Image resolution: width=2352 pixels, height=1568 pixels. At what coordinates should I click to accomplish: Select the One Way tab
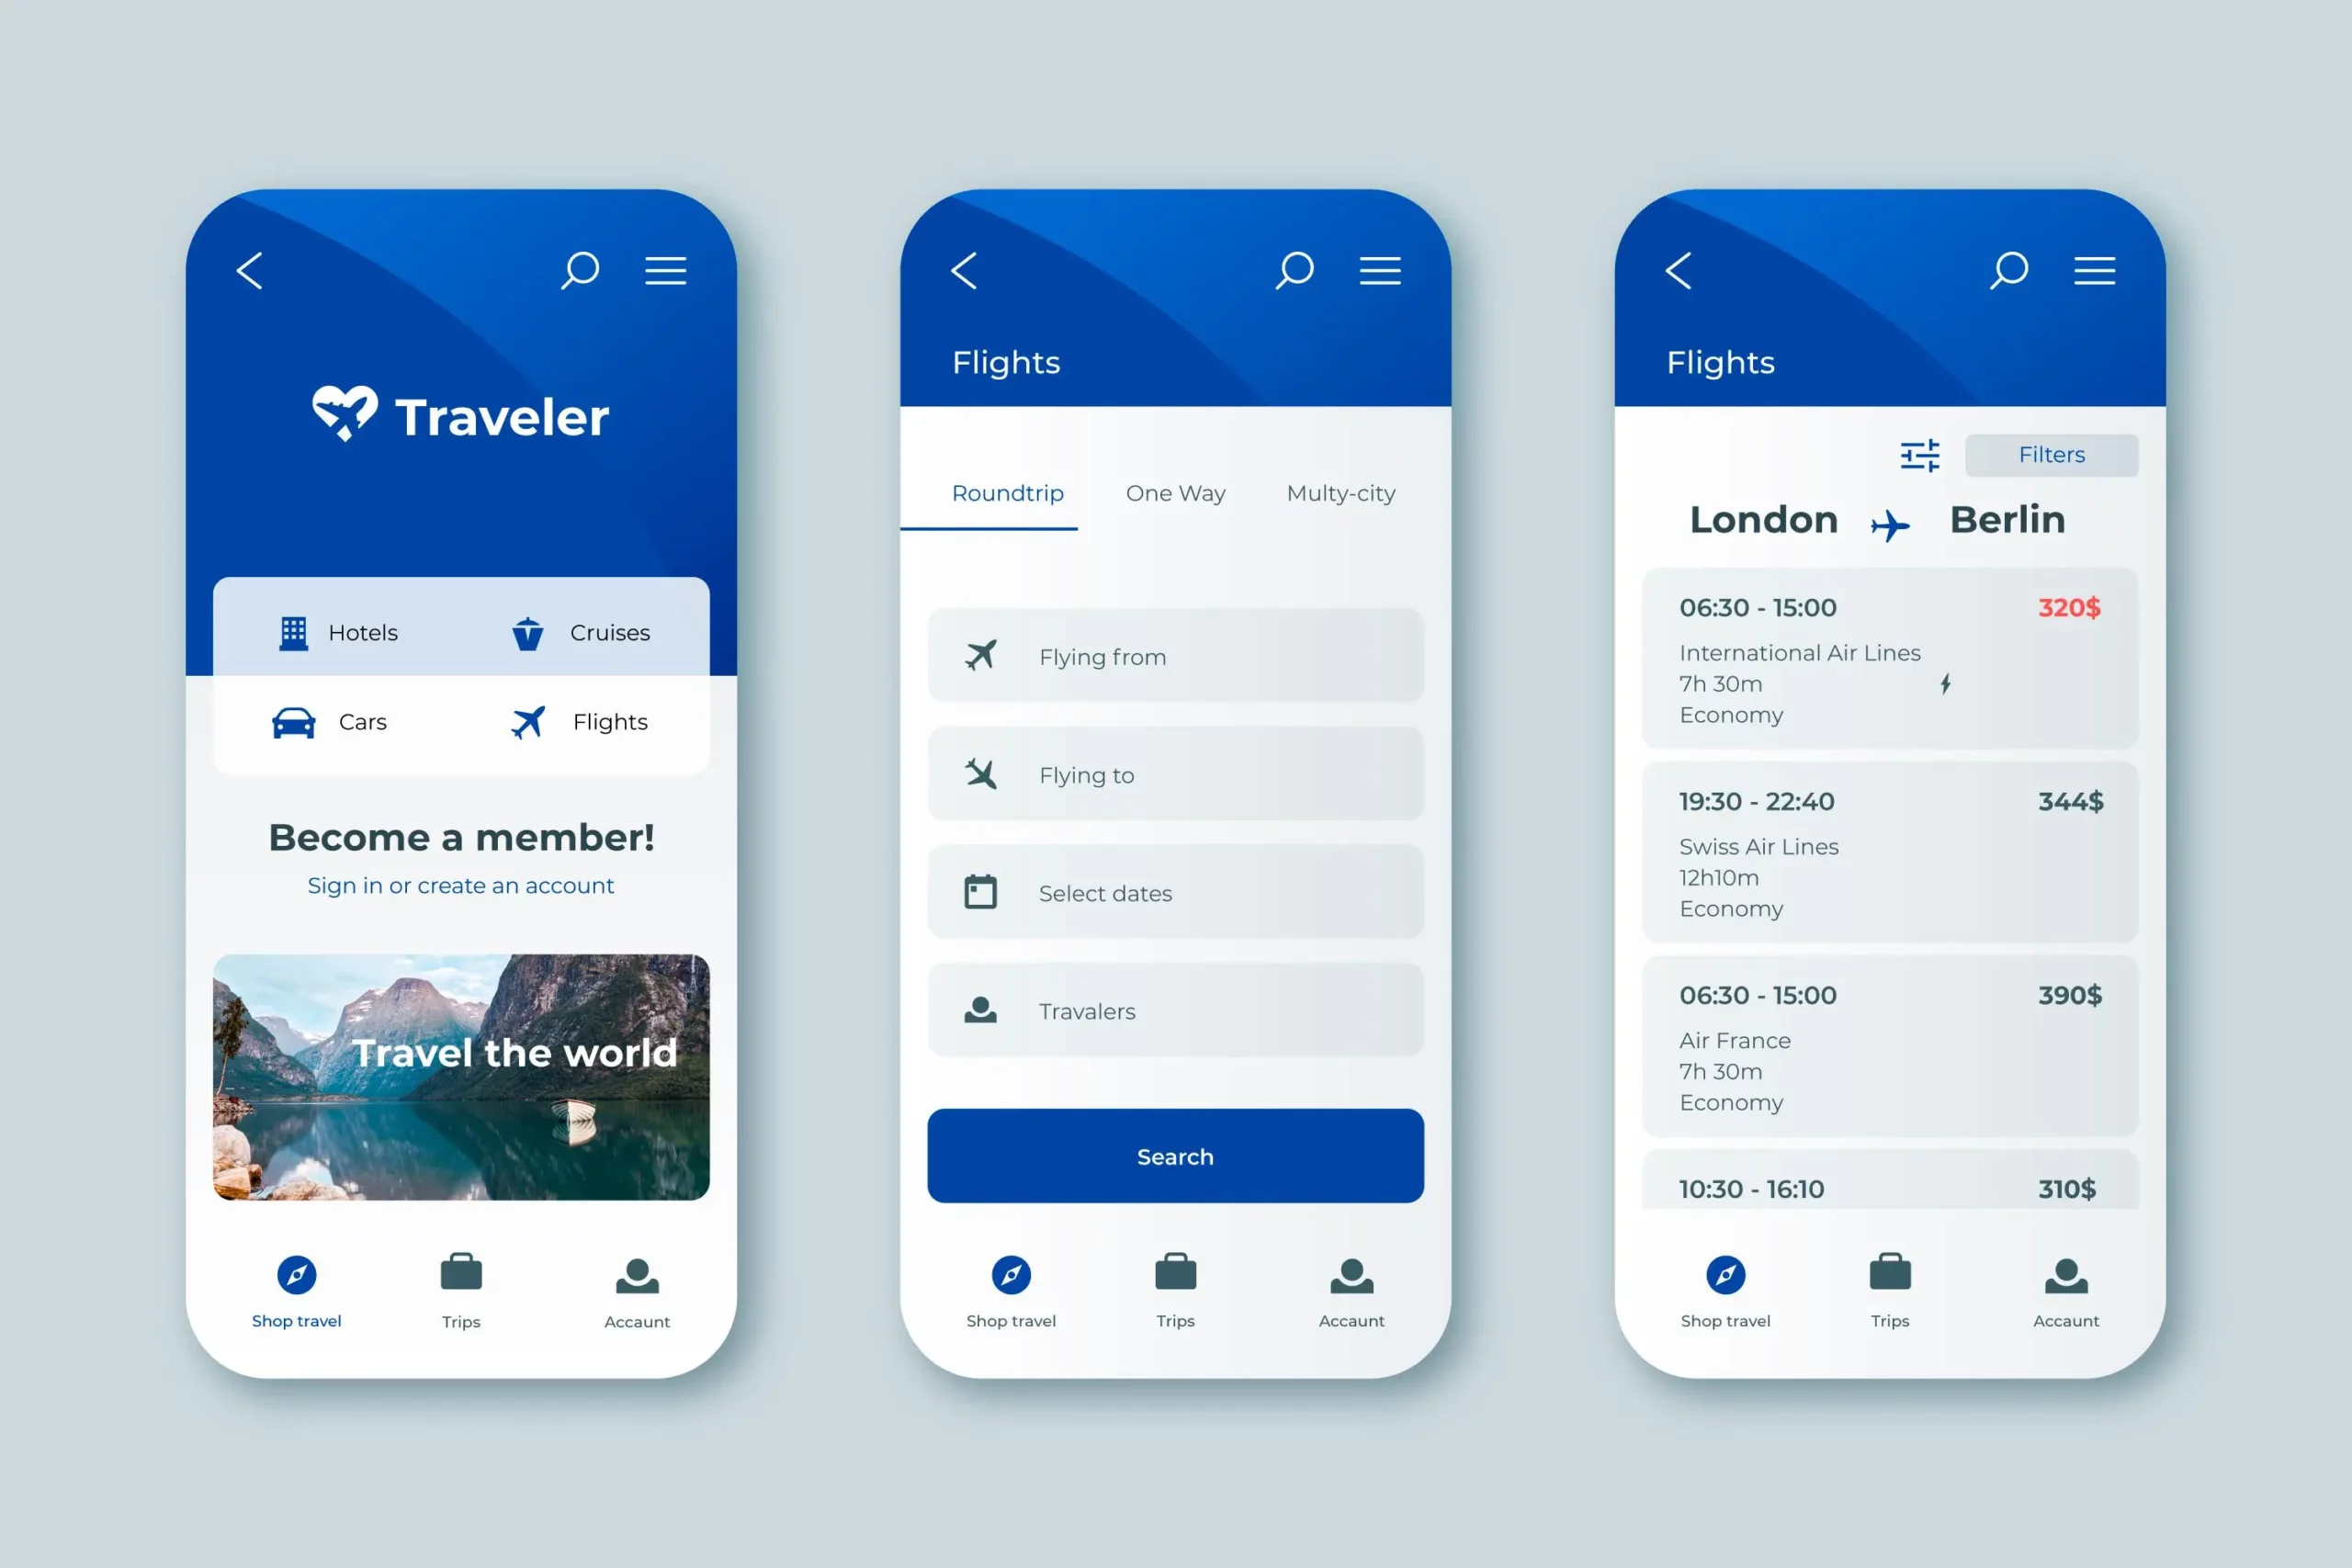pyautogui.click(x=1176, y=491)
